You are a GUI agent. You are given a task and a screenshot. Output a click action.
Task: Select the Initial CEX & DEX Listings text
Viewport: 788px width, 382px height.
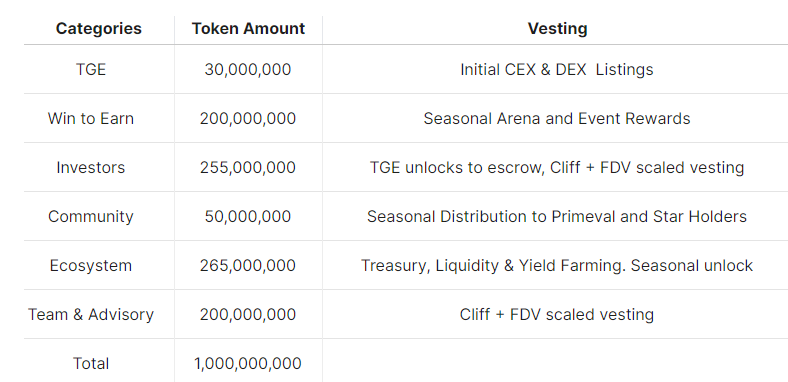[x=557, y=69]
